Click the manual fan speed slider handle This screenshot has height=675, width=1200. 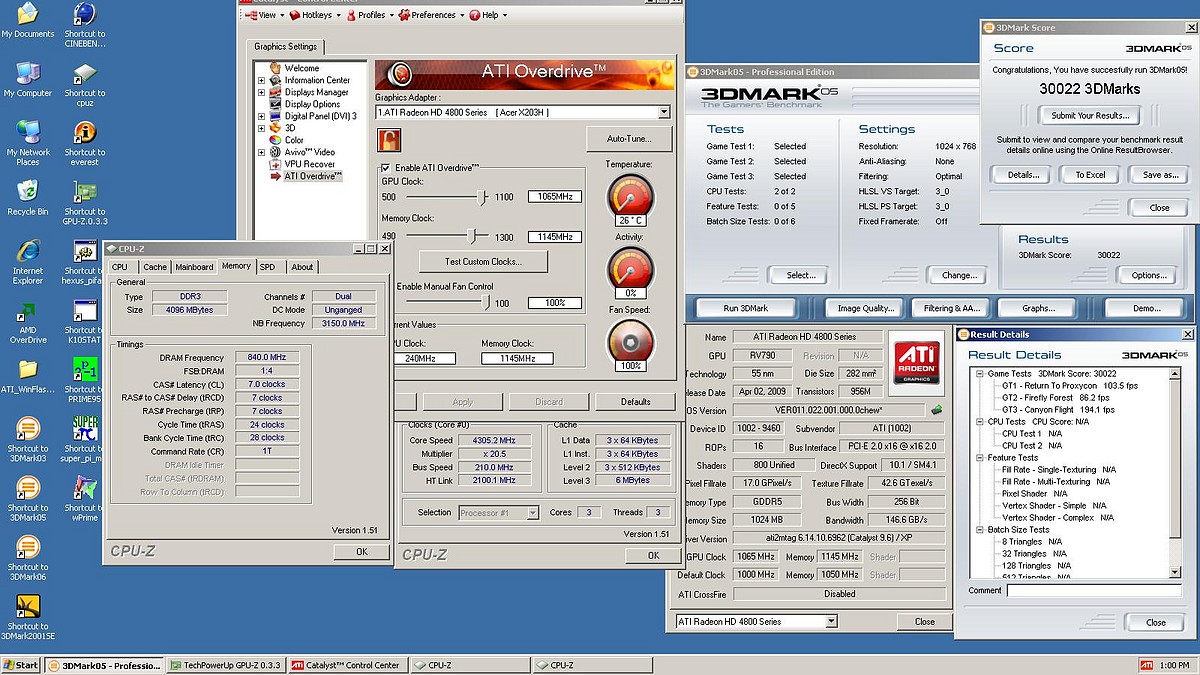click(x=487, y=302)
